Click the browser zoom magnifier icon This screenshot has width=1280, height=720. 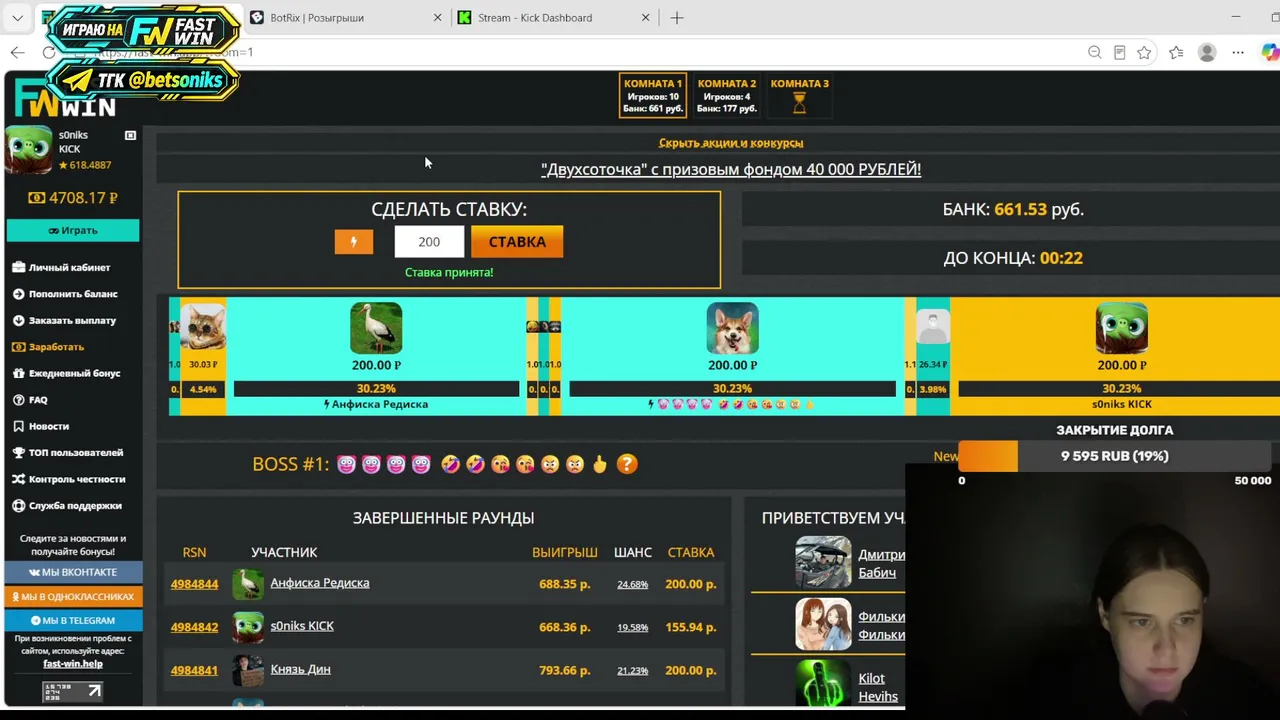1094,52
